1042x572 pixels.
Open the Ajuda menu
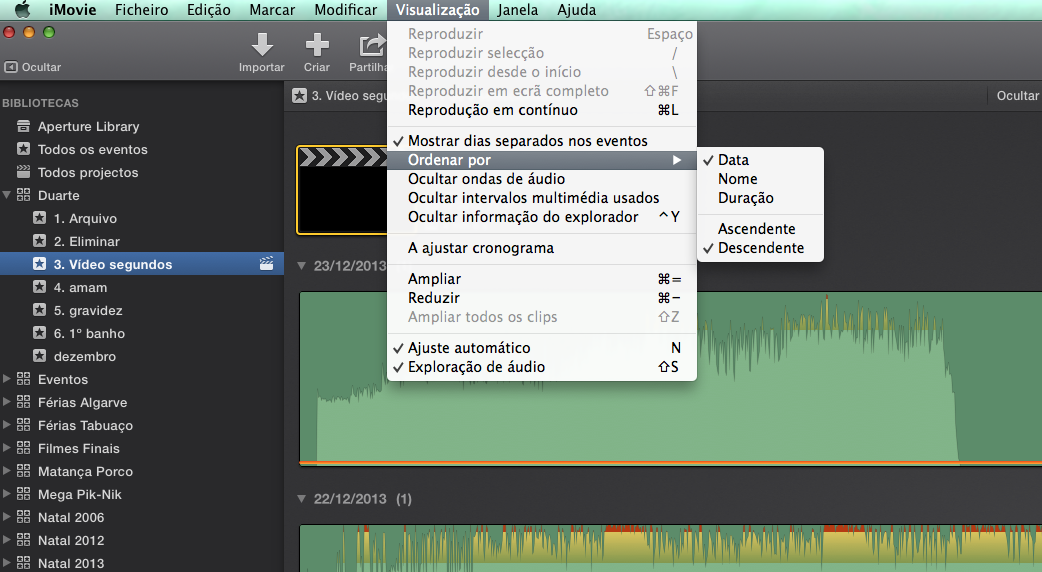tap(577, 10)
